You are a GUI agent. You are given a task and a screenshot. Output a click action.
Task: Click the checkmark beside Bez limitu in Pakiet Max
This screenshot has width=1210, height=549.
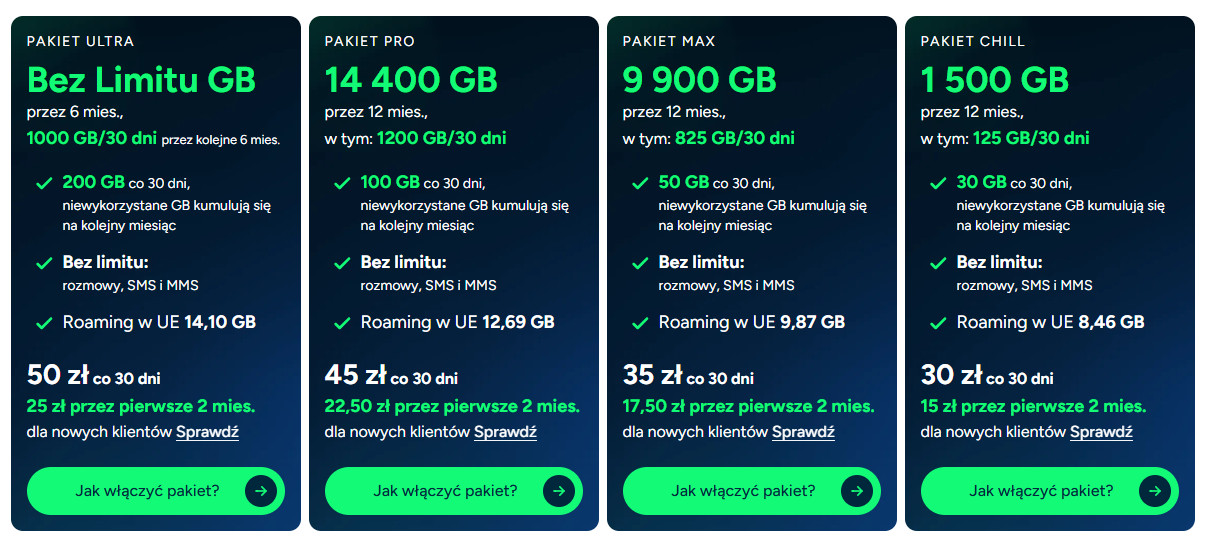pyautogui.click(x=639, y=264)
